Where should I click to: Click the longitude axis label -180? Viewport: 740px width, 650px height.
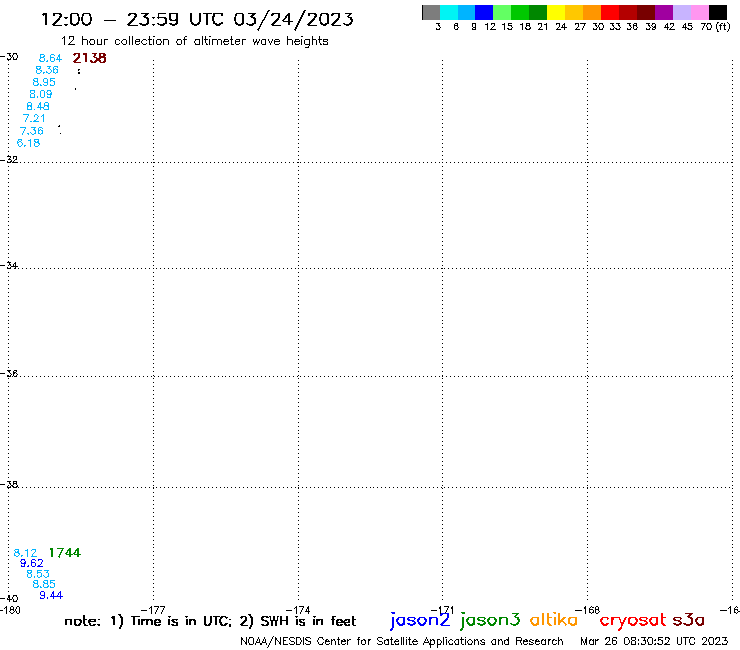10,610
